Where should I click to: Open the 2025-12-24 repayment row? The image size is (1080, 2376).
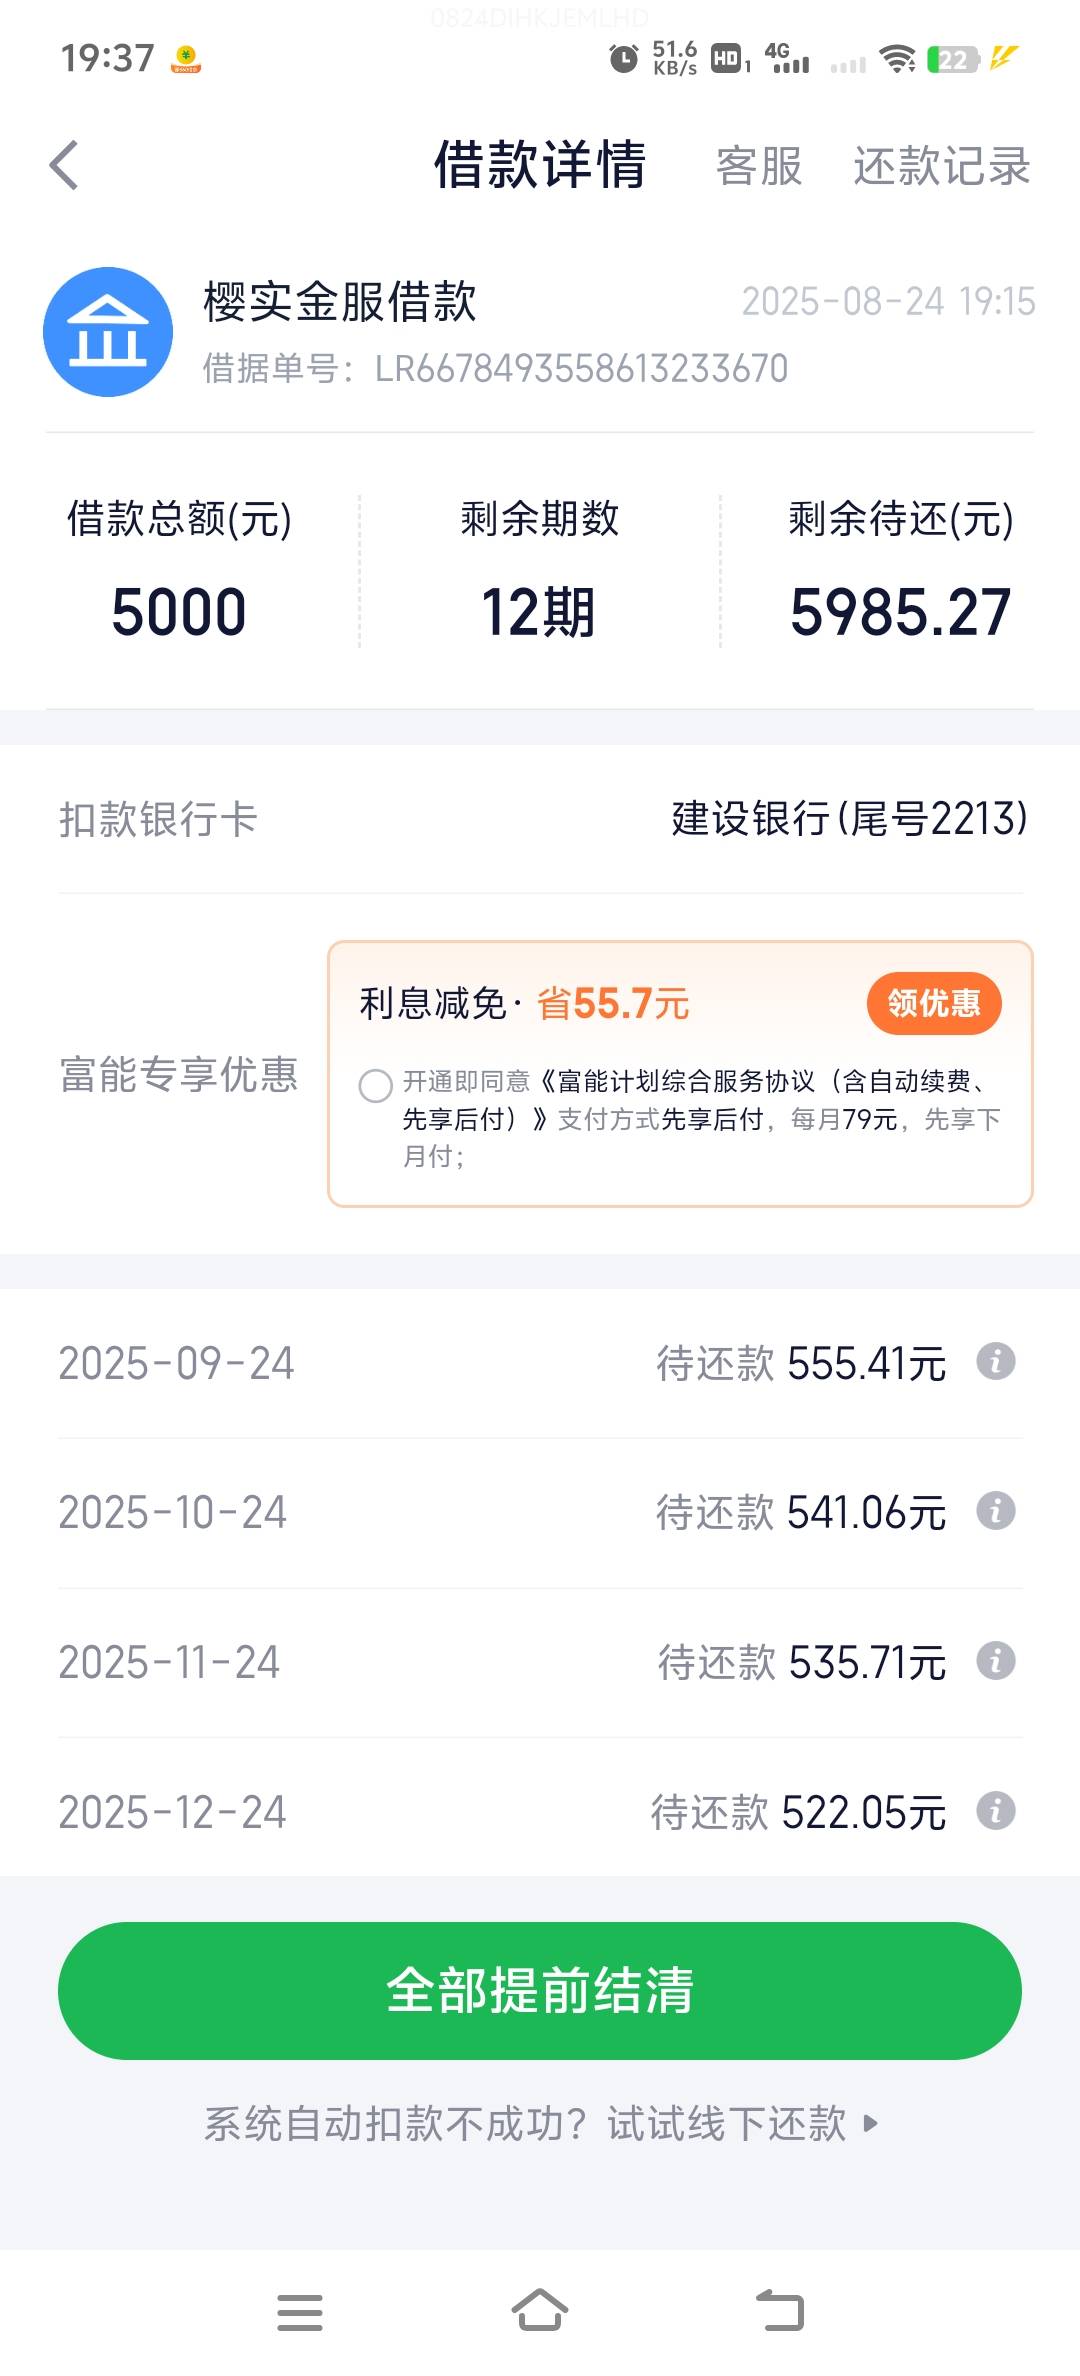pyautogui.click(x=540, y=1812)
